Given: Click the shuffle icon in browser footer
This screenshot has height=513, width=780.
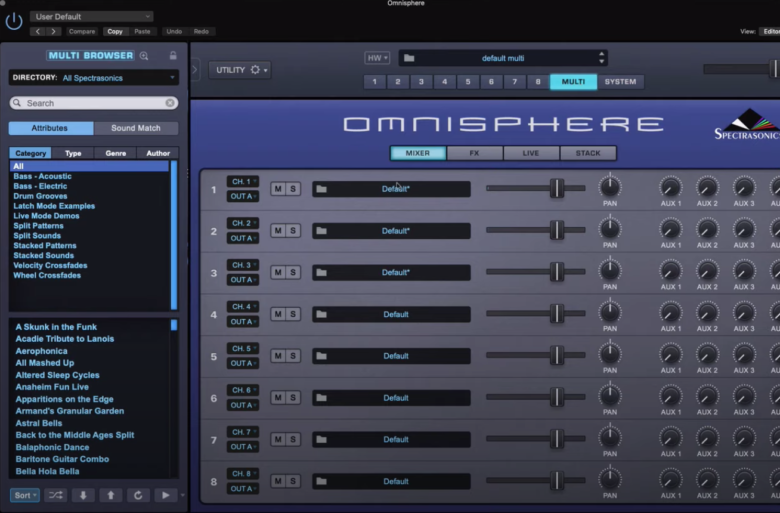Looking at the screenshot, I should (x=55, y=495).
